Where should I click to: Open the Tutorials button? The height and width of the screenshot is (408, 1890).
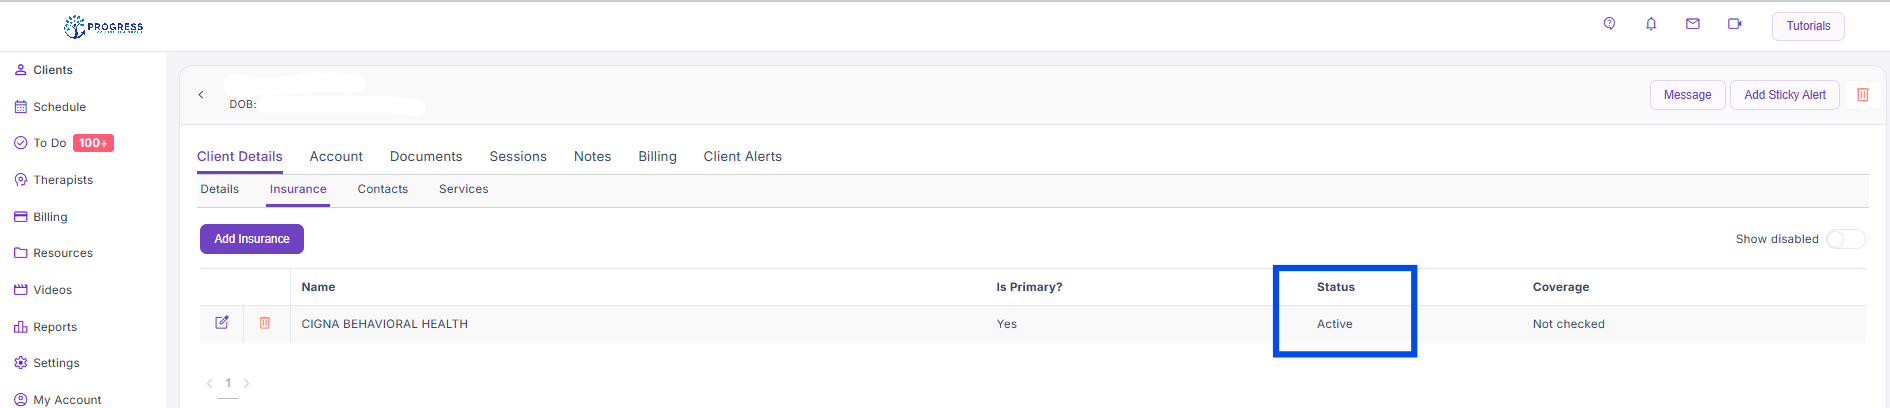click(x=1808, y=26)
